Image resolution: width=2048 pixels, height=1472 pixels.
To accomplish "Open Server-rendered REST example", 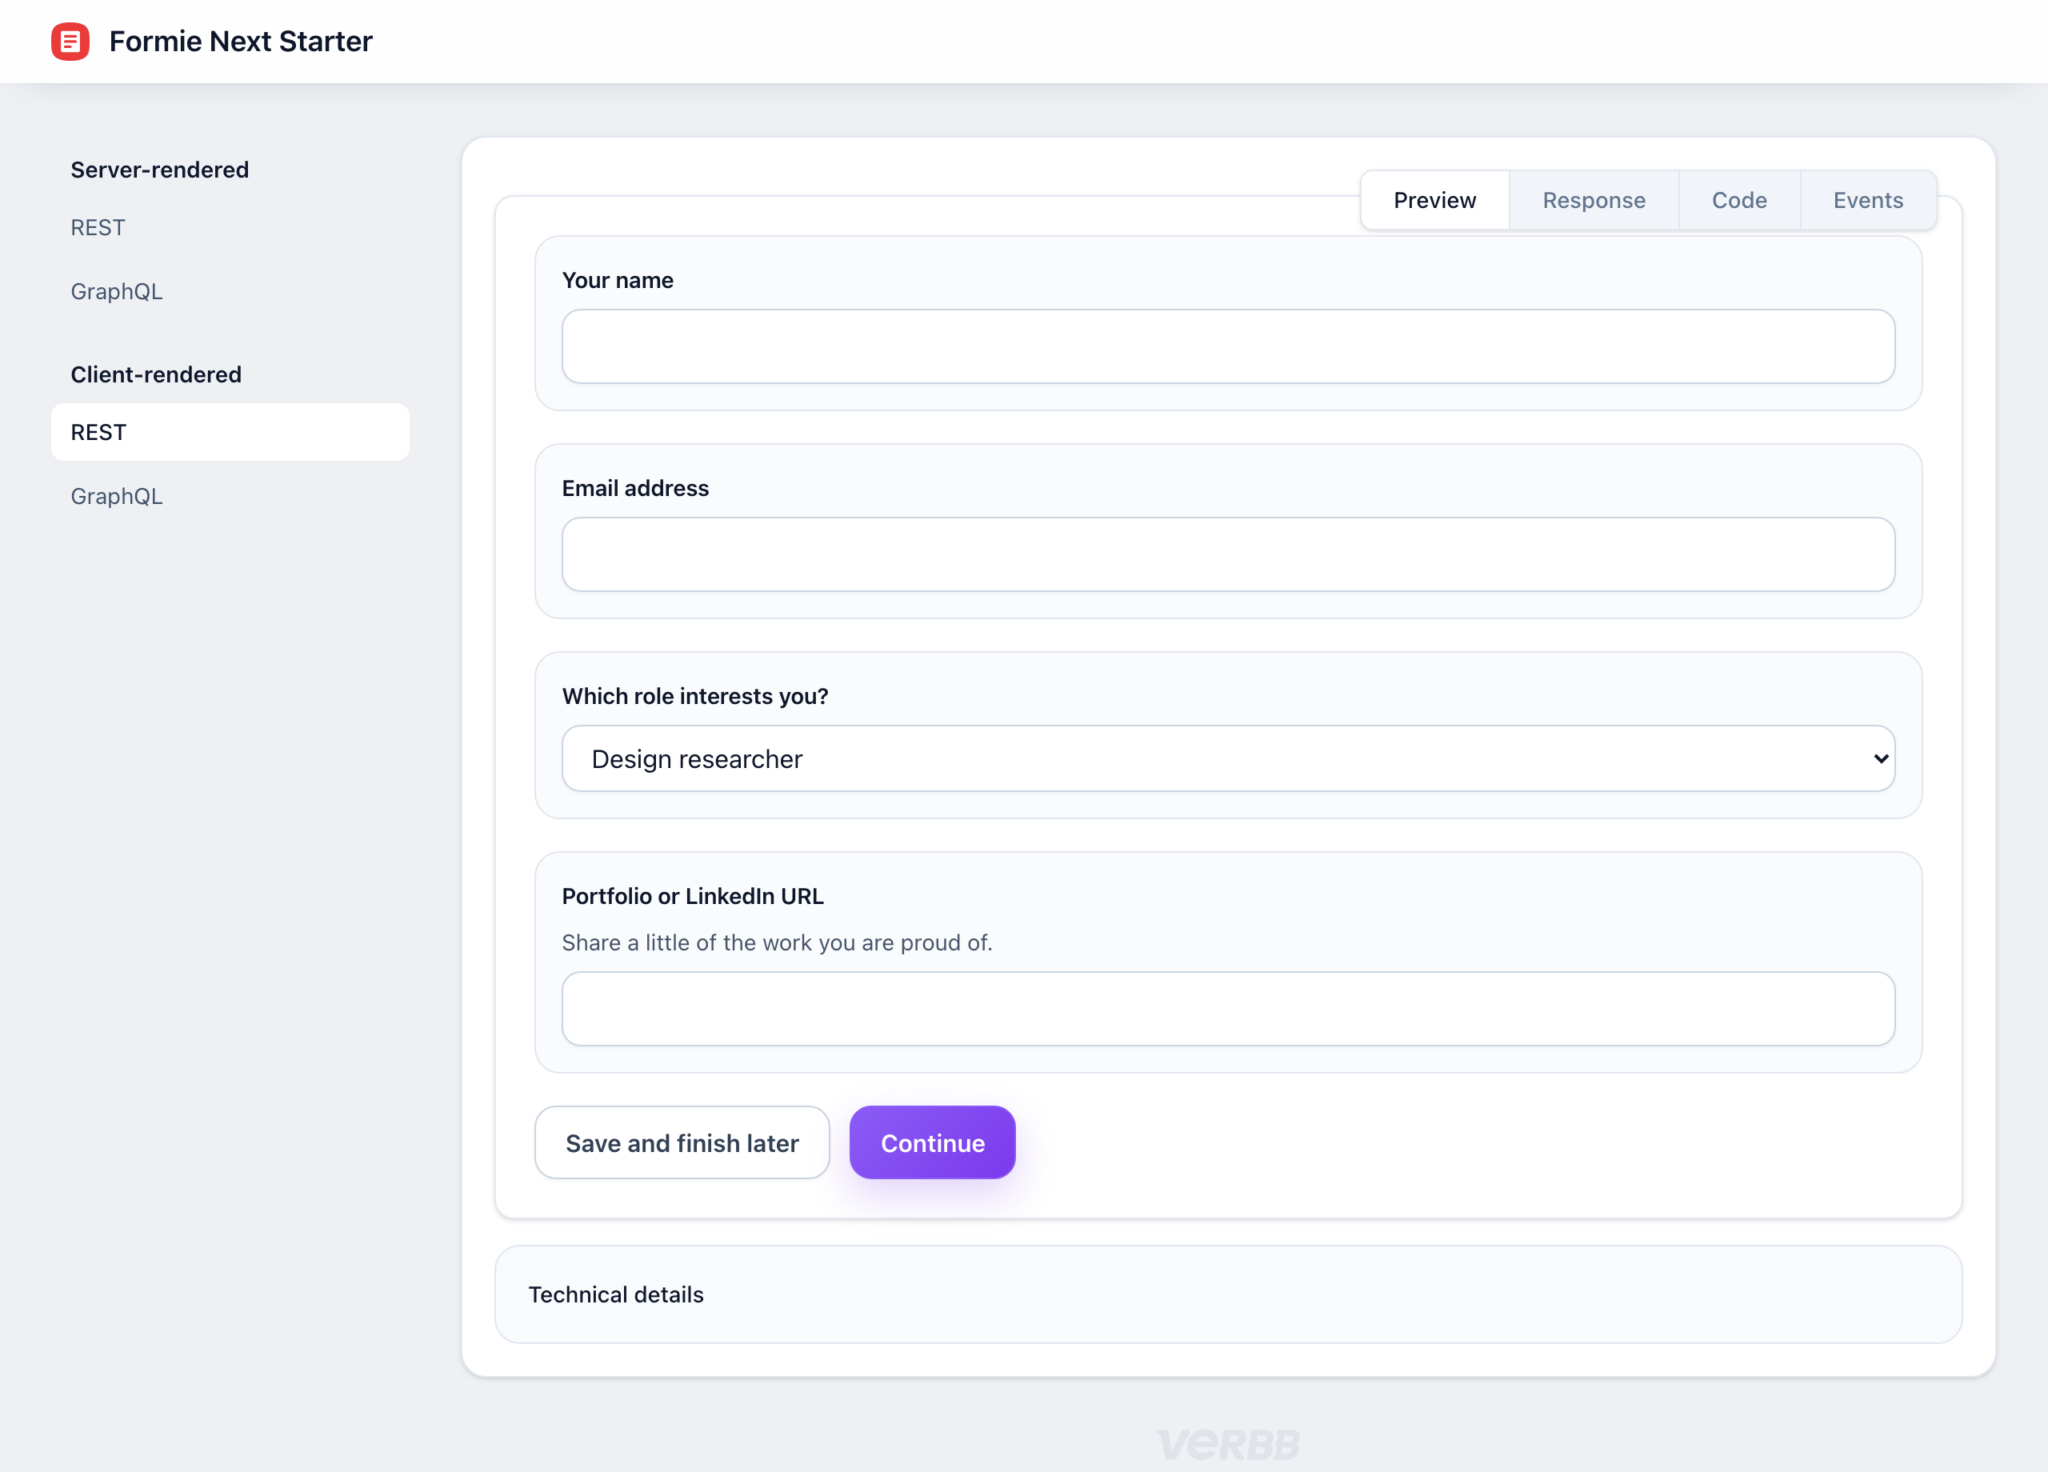I will click(98, 228).
